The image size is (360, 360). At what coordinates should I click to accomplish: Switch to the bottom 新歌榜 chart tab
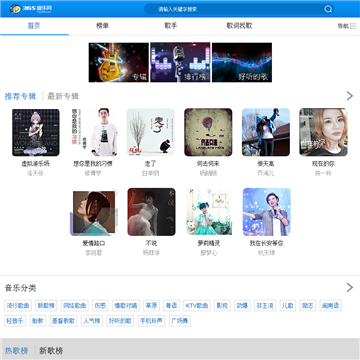point(51,351)
